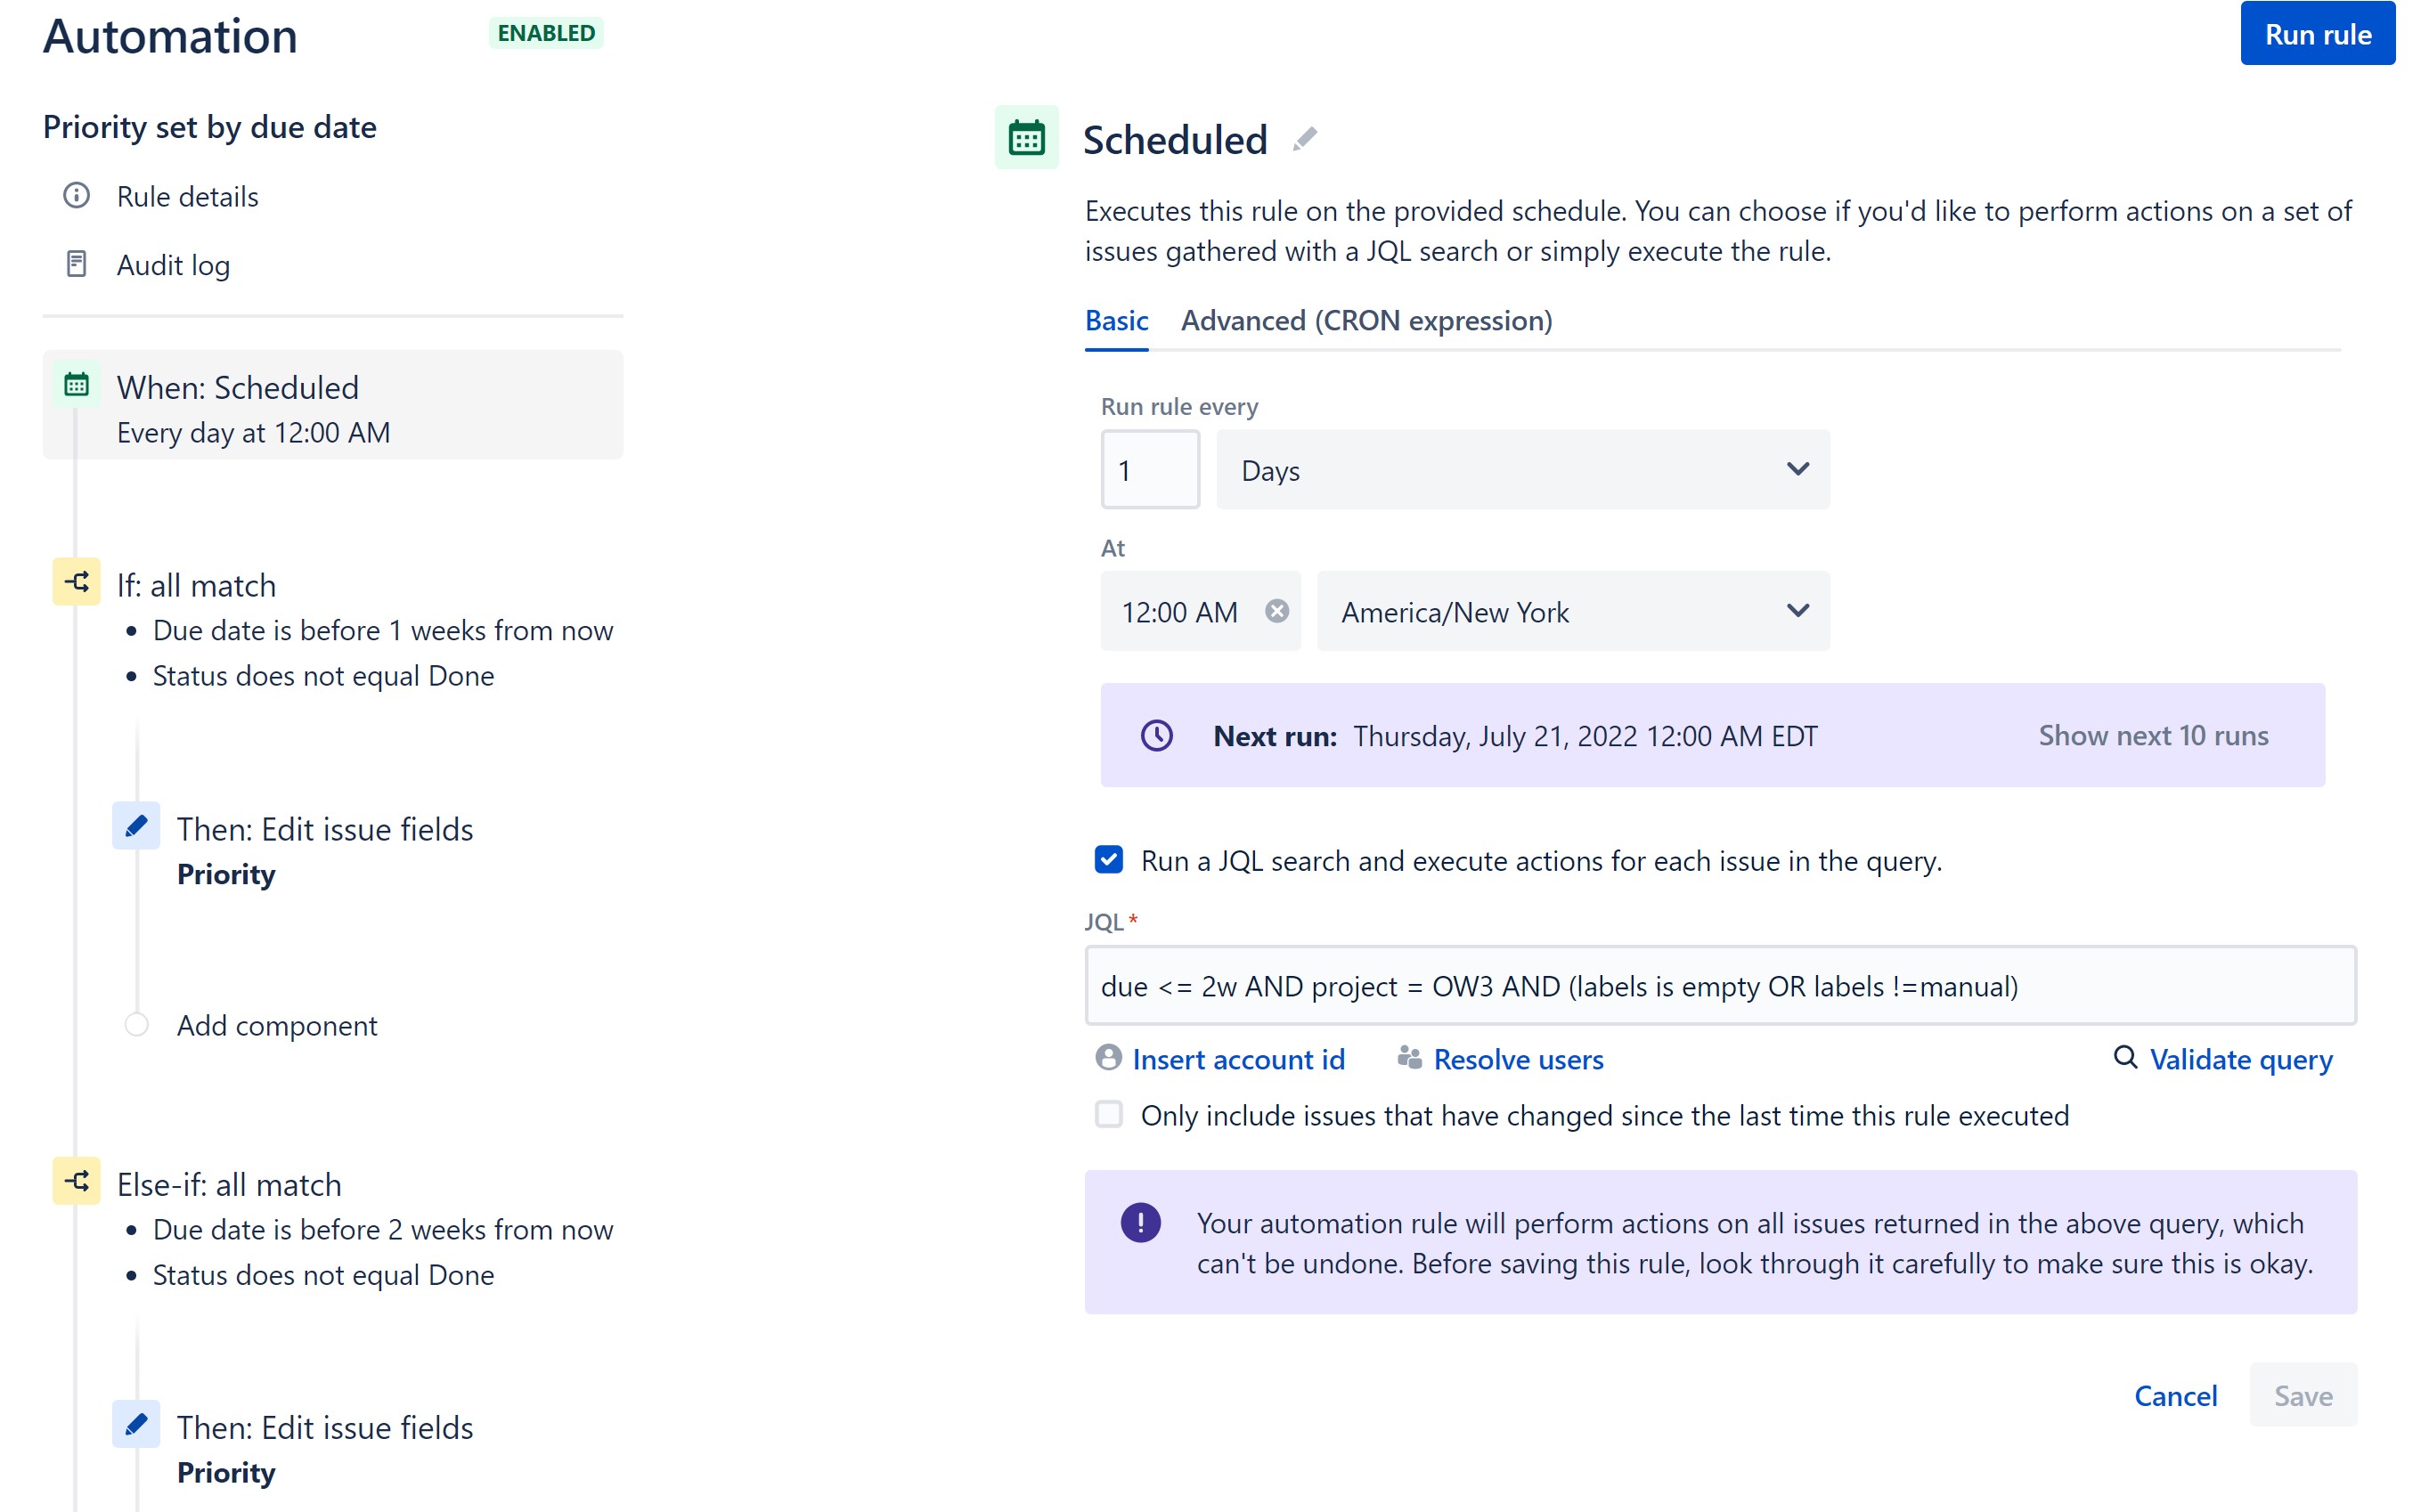Click the Insert account id person icon
The image size is (2429, 1512).
click(x=1108, y=1058)
